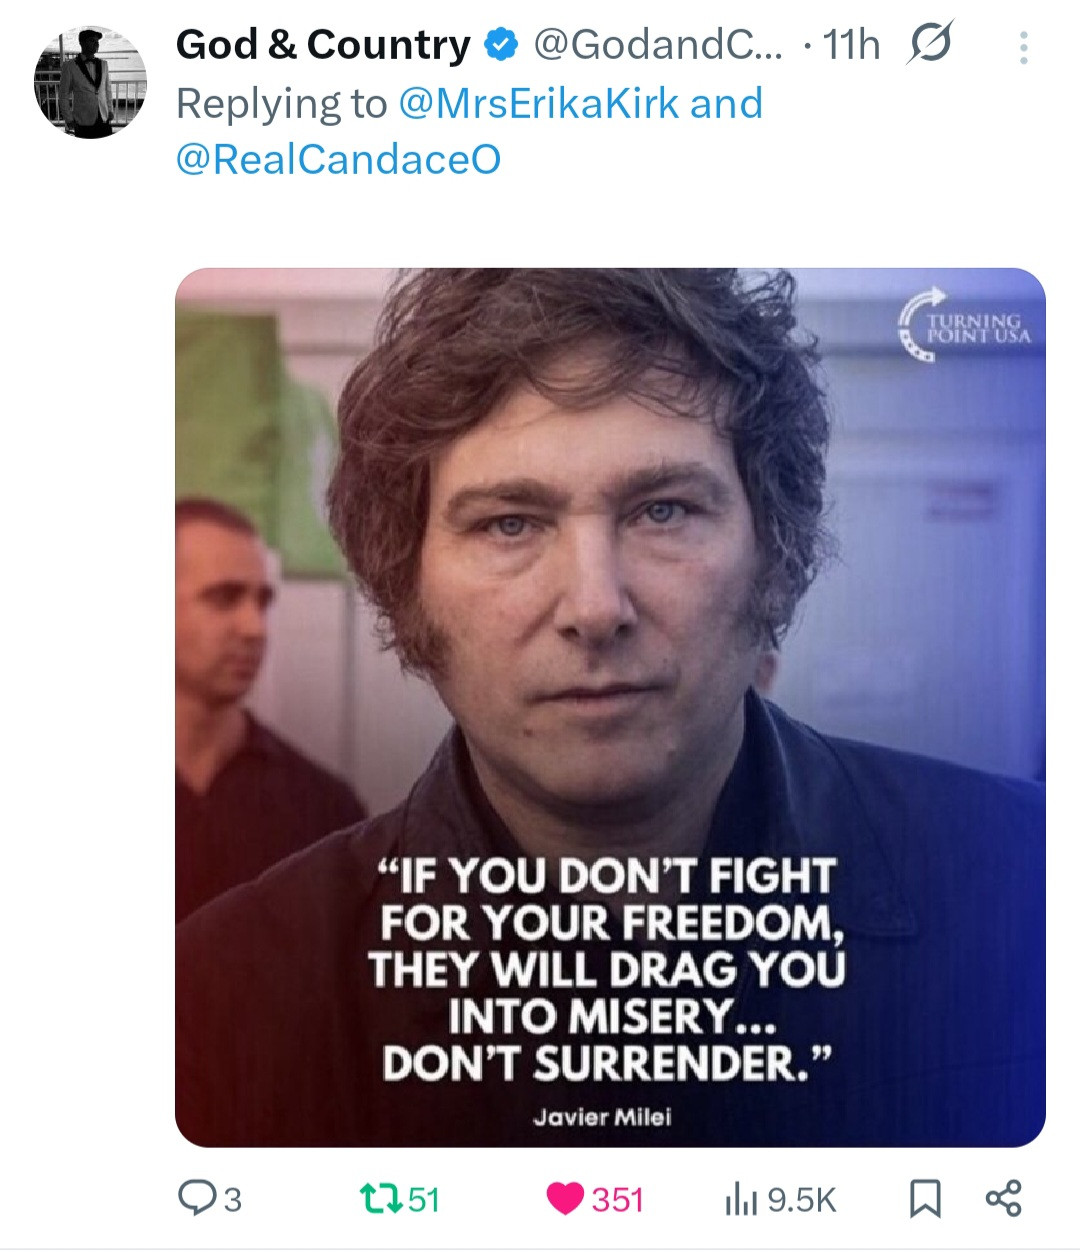Toggle the pink heart like icon
This screenshot has height=1252, width=1080.
coord(566,1199)
